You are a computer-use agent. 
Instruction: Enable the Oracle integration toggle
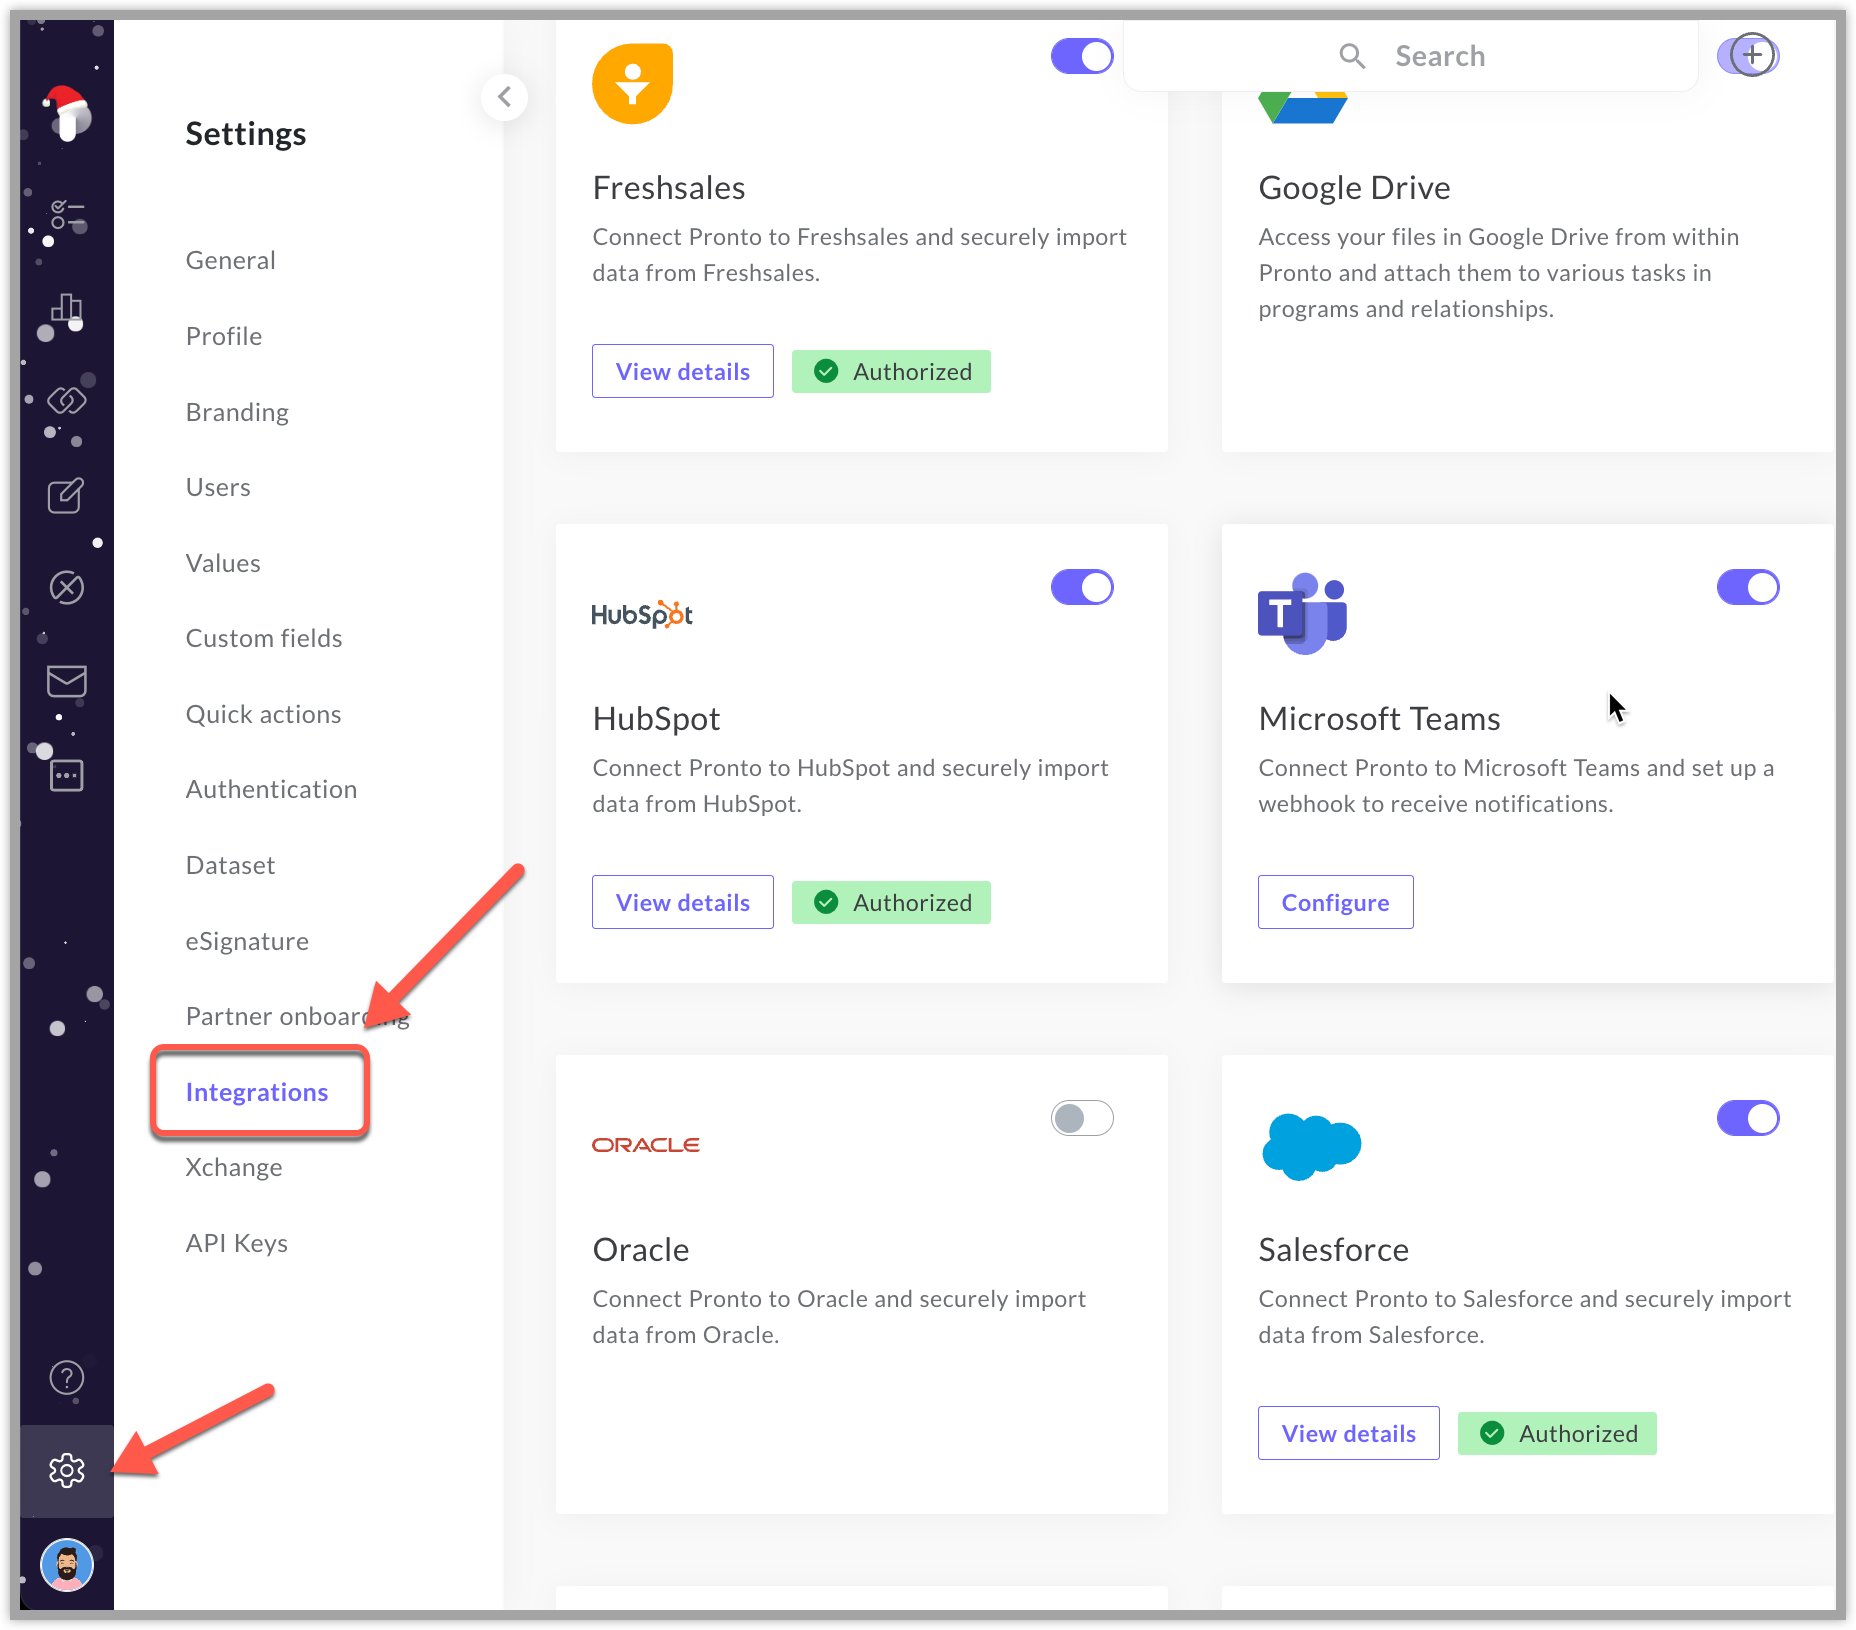(1082, 1118)
